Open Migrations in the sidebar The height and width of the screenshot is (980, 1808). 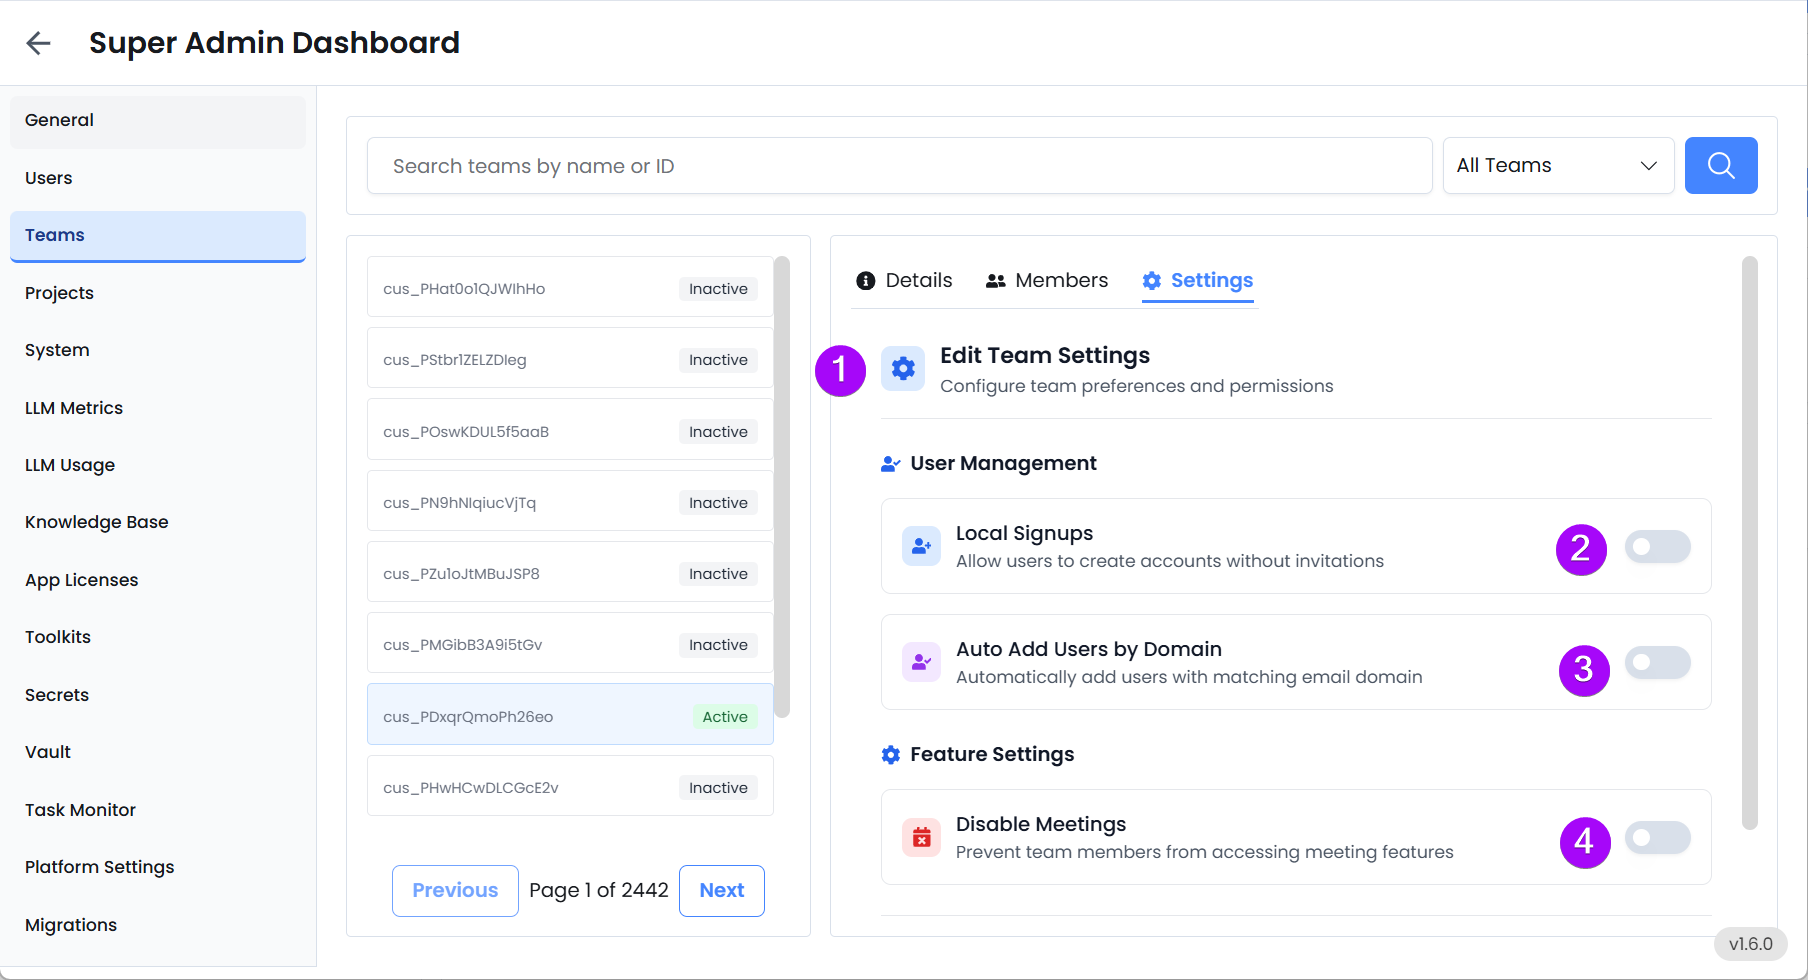(x=158, y=925)
